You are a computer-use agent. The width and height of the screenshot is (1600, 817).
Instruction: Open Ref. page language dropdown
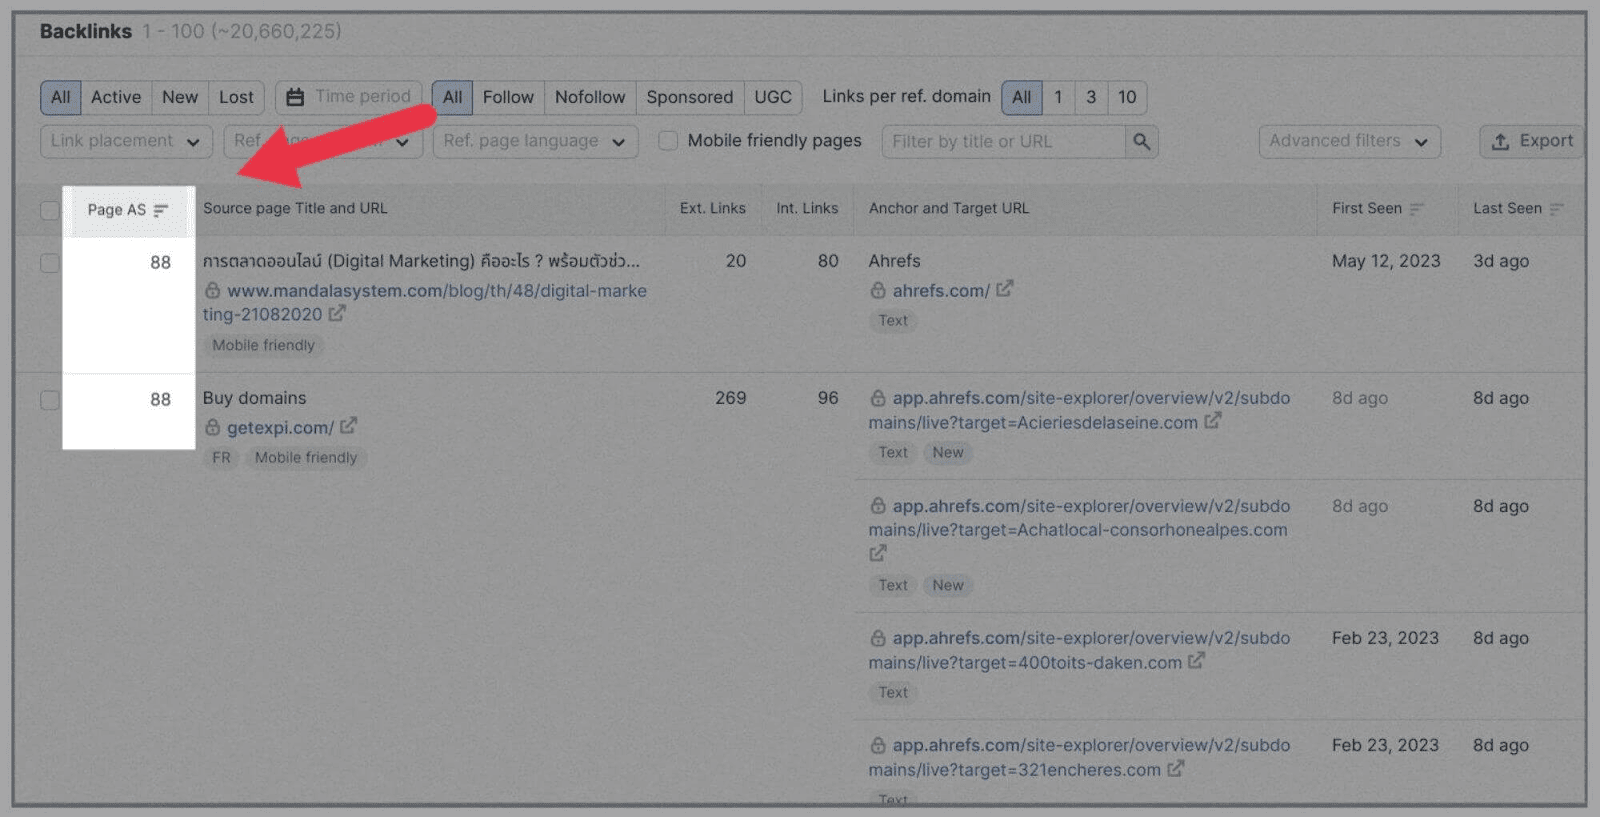click(x=534, y=142)
